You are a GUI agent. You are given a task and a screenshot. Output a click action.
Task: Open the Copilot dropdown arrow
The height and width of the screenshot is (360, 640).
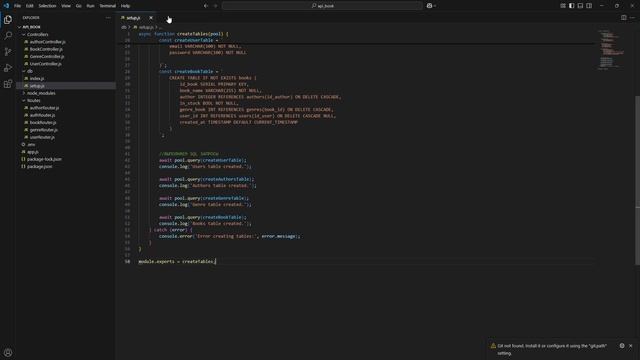click(435, 6)
